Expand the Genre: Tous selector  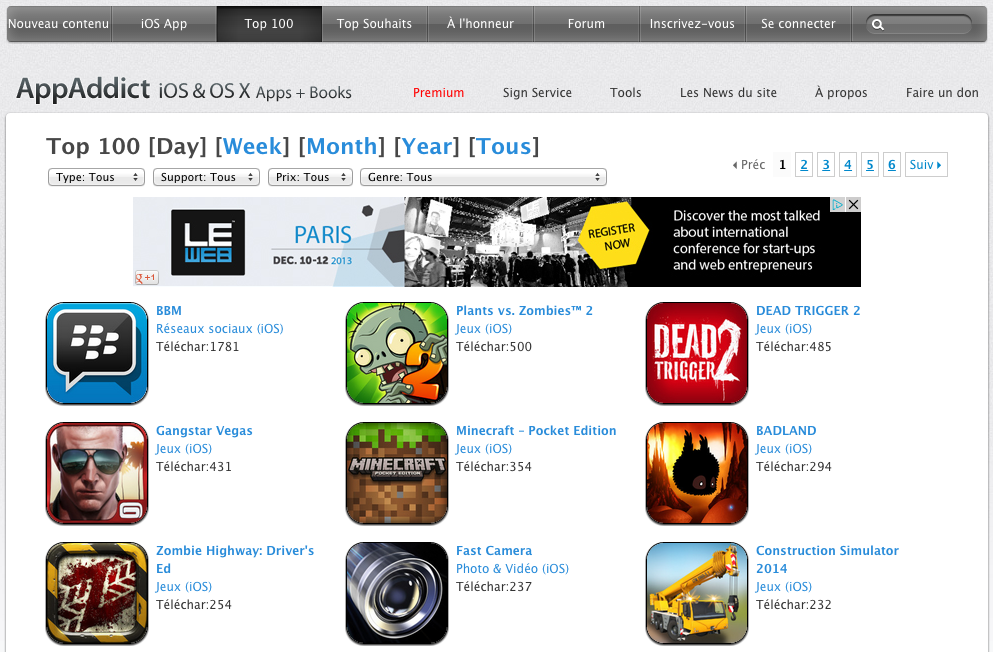pyautogui.click(x=483, y=177)
